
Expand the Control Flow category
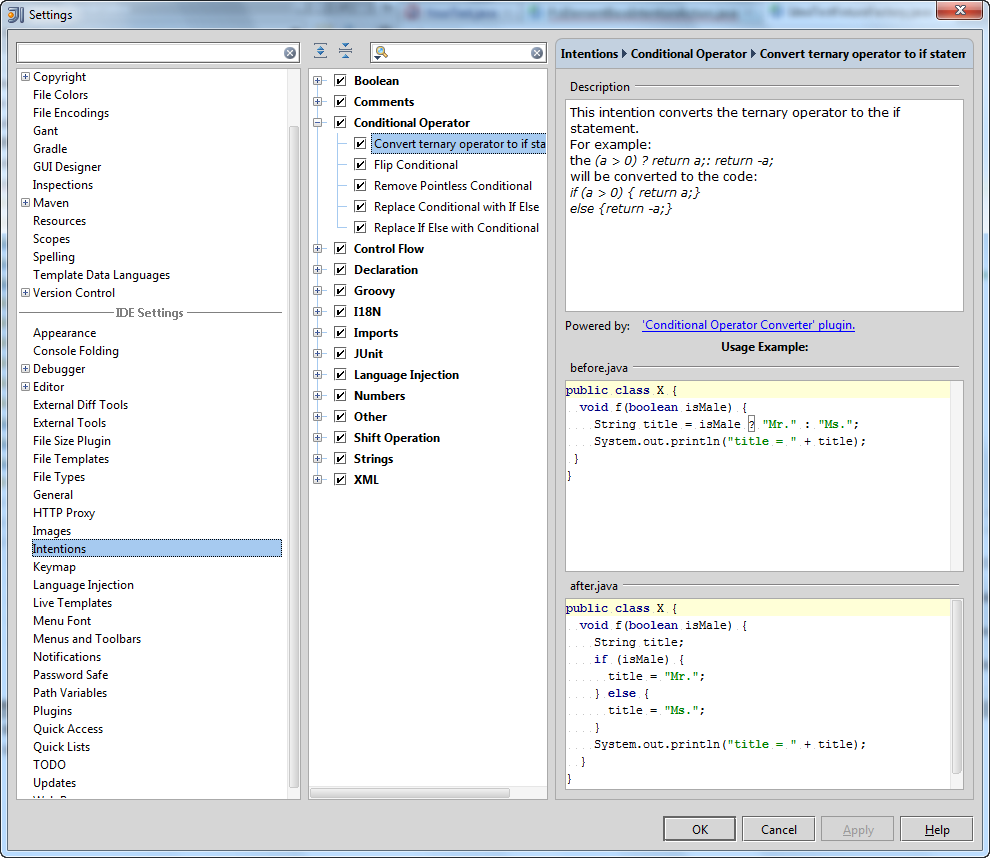coord(318,249)
